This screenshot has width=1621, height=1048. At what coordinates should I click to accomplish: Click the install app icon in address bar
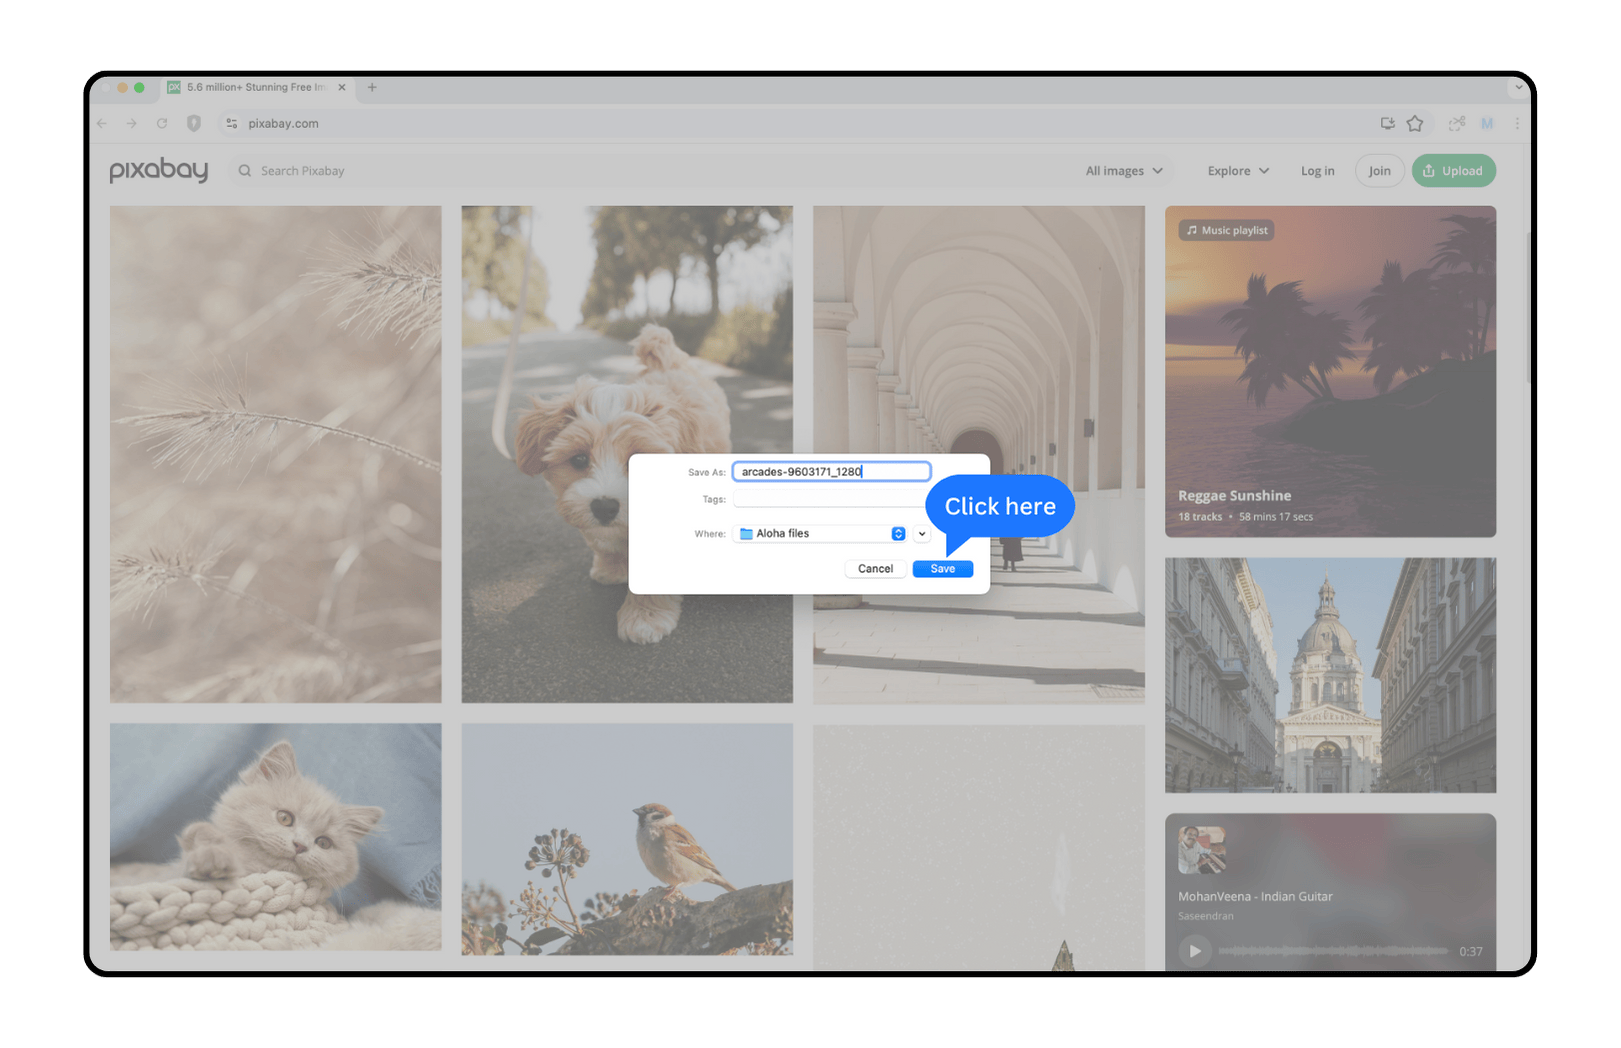[x=1387, y=123]
